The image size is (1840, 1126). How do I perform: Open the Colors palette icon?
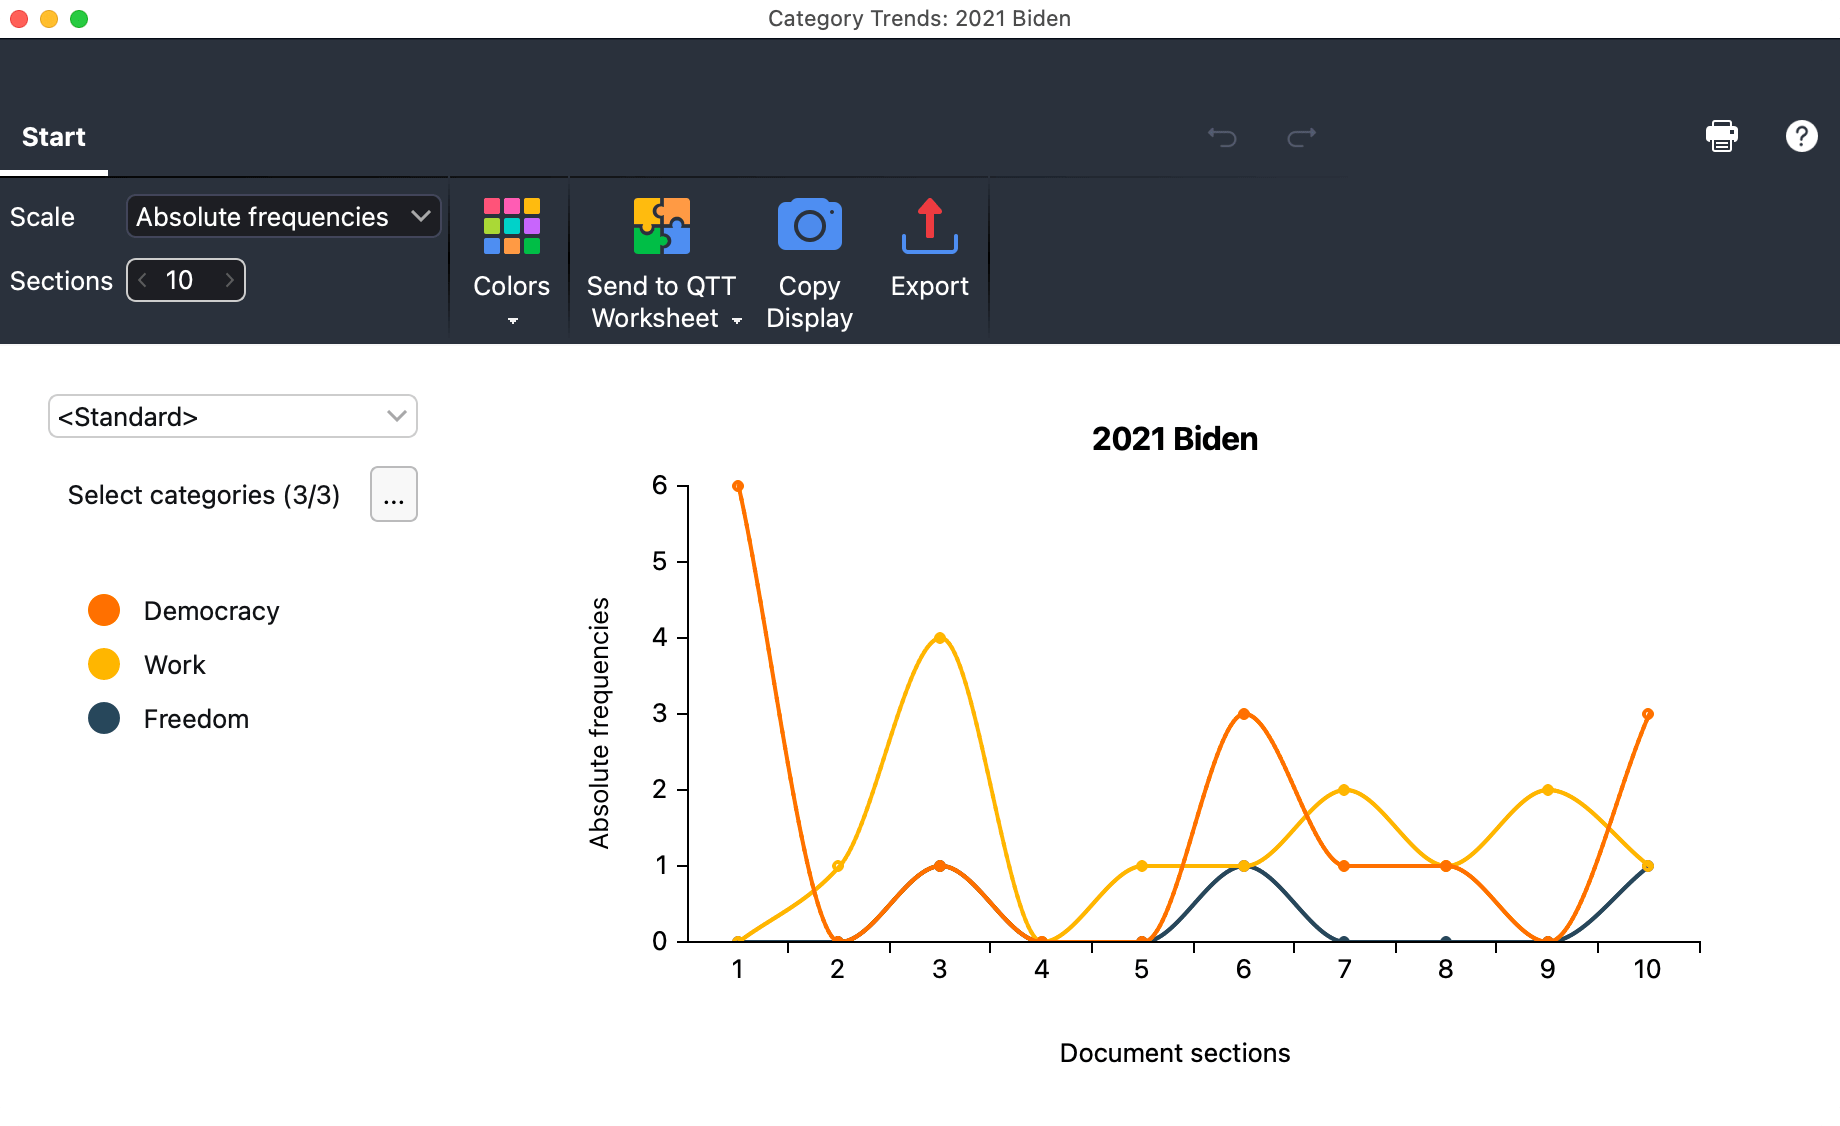click(x=511, y=226)
